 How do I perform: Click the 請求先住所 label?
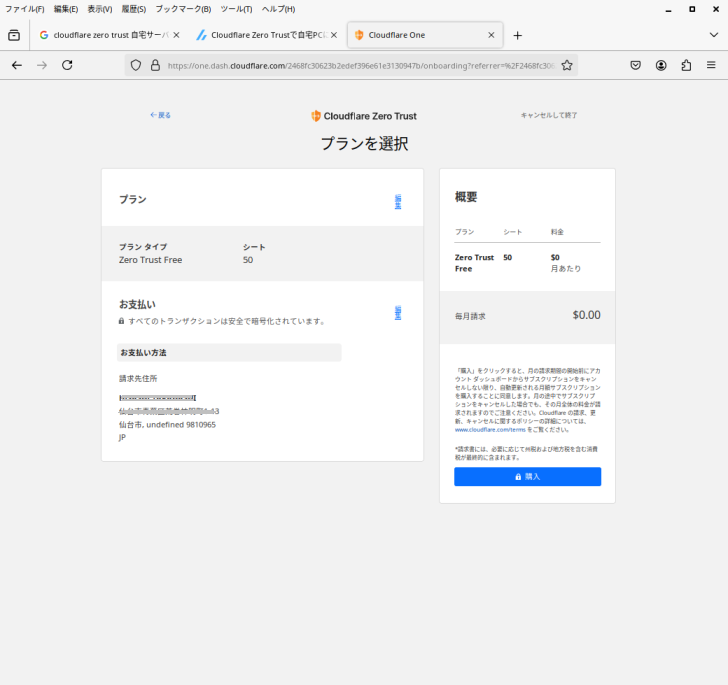[x=138, y=378]
